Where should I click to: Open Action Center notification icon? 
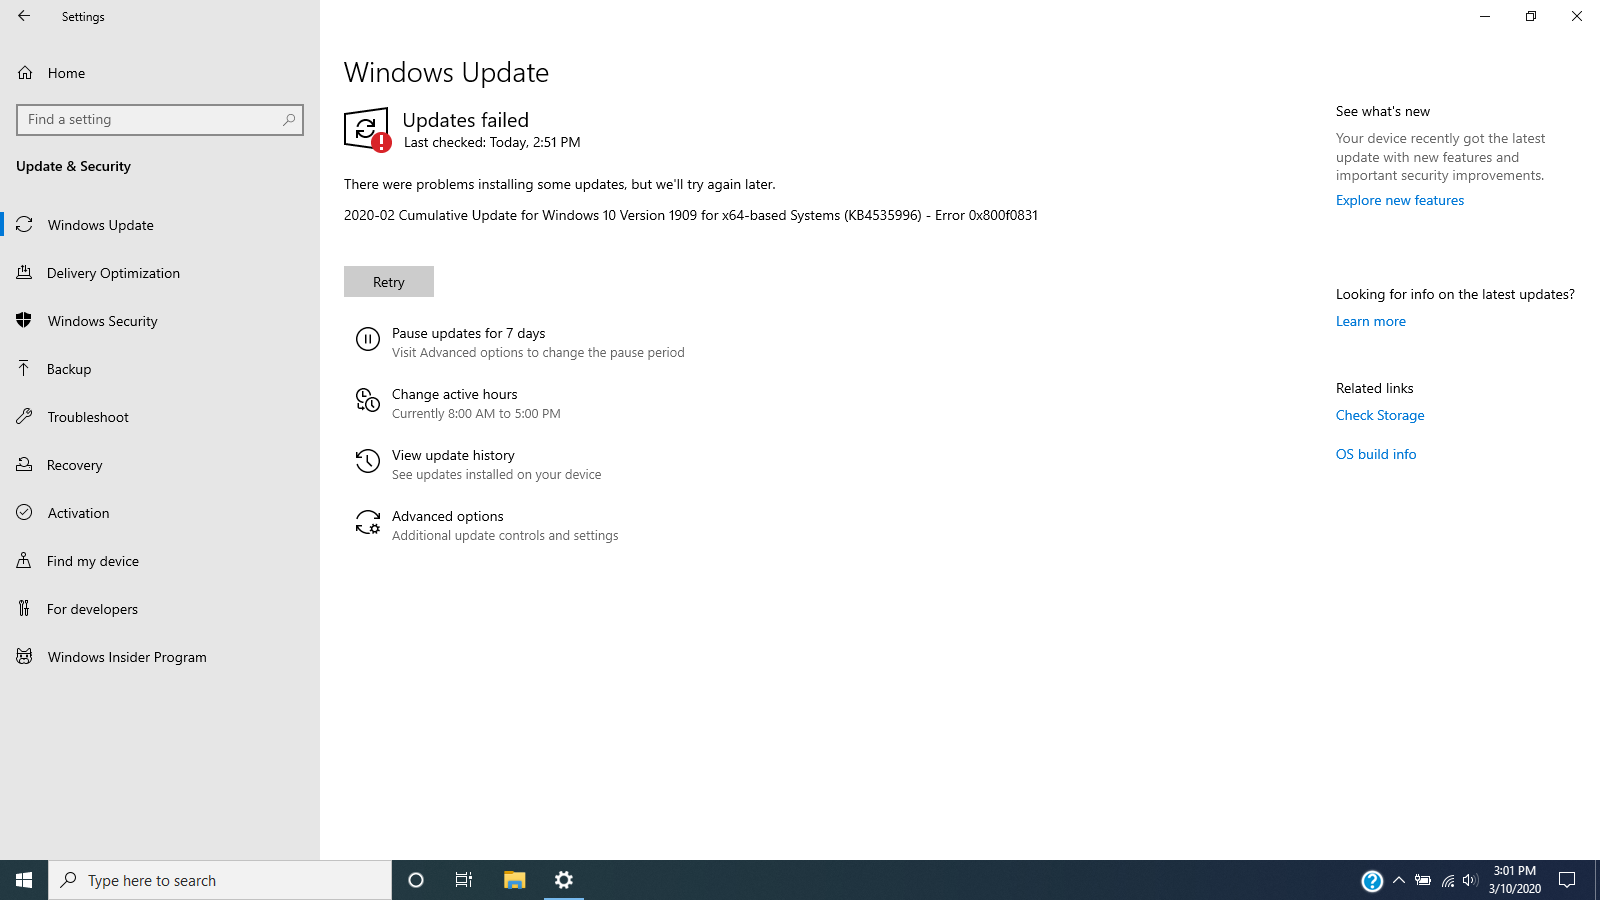tap(1567, 880)
